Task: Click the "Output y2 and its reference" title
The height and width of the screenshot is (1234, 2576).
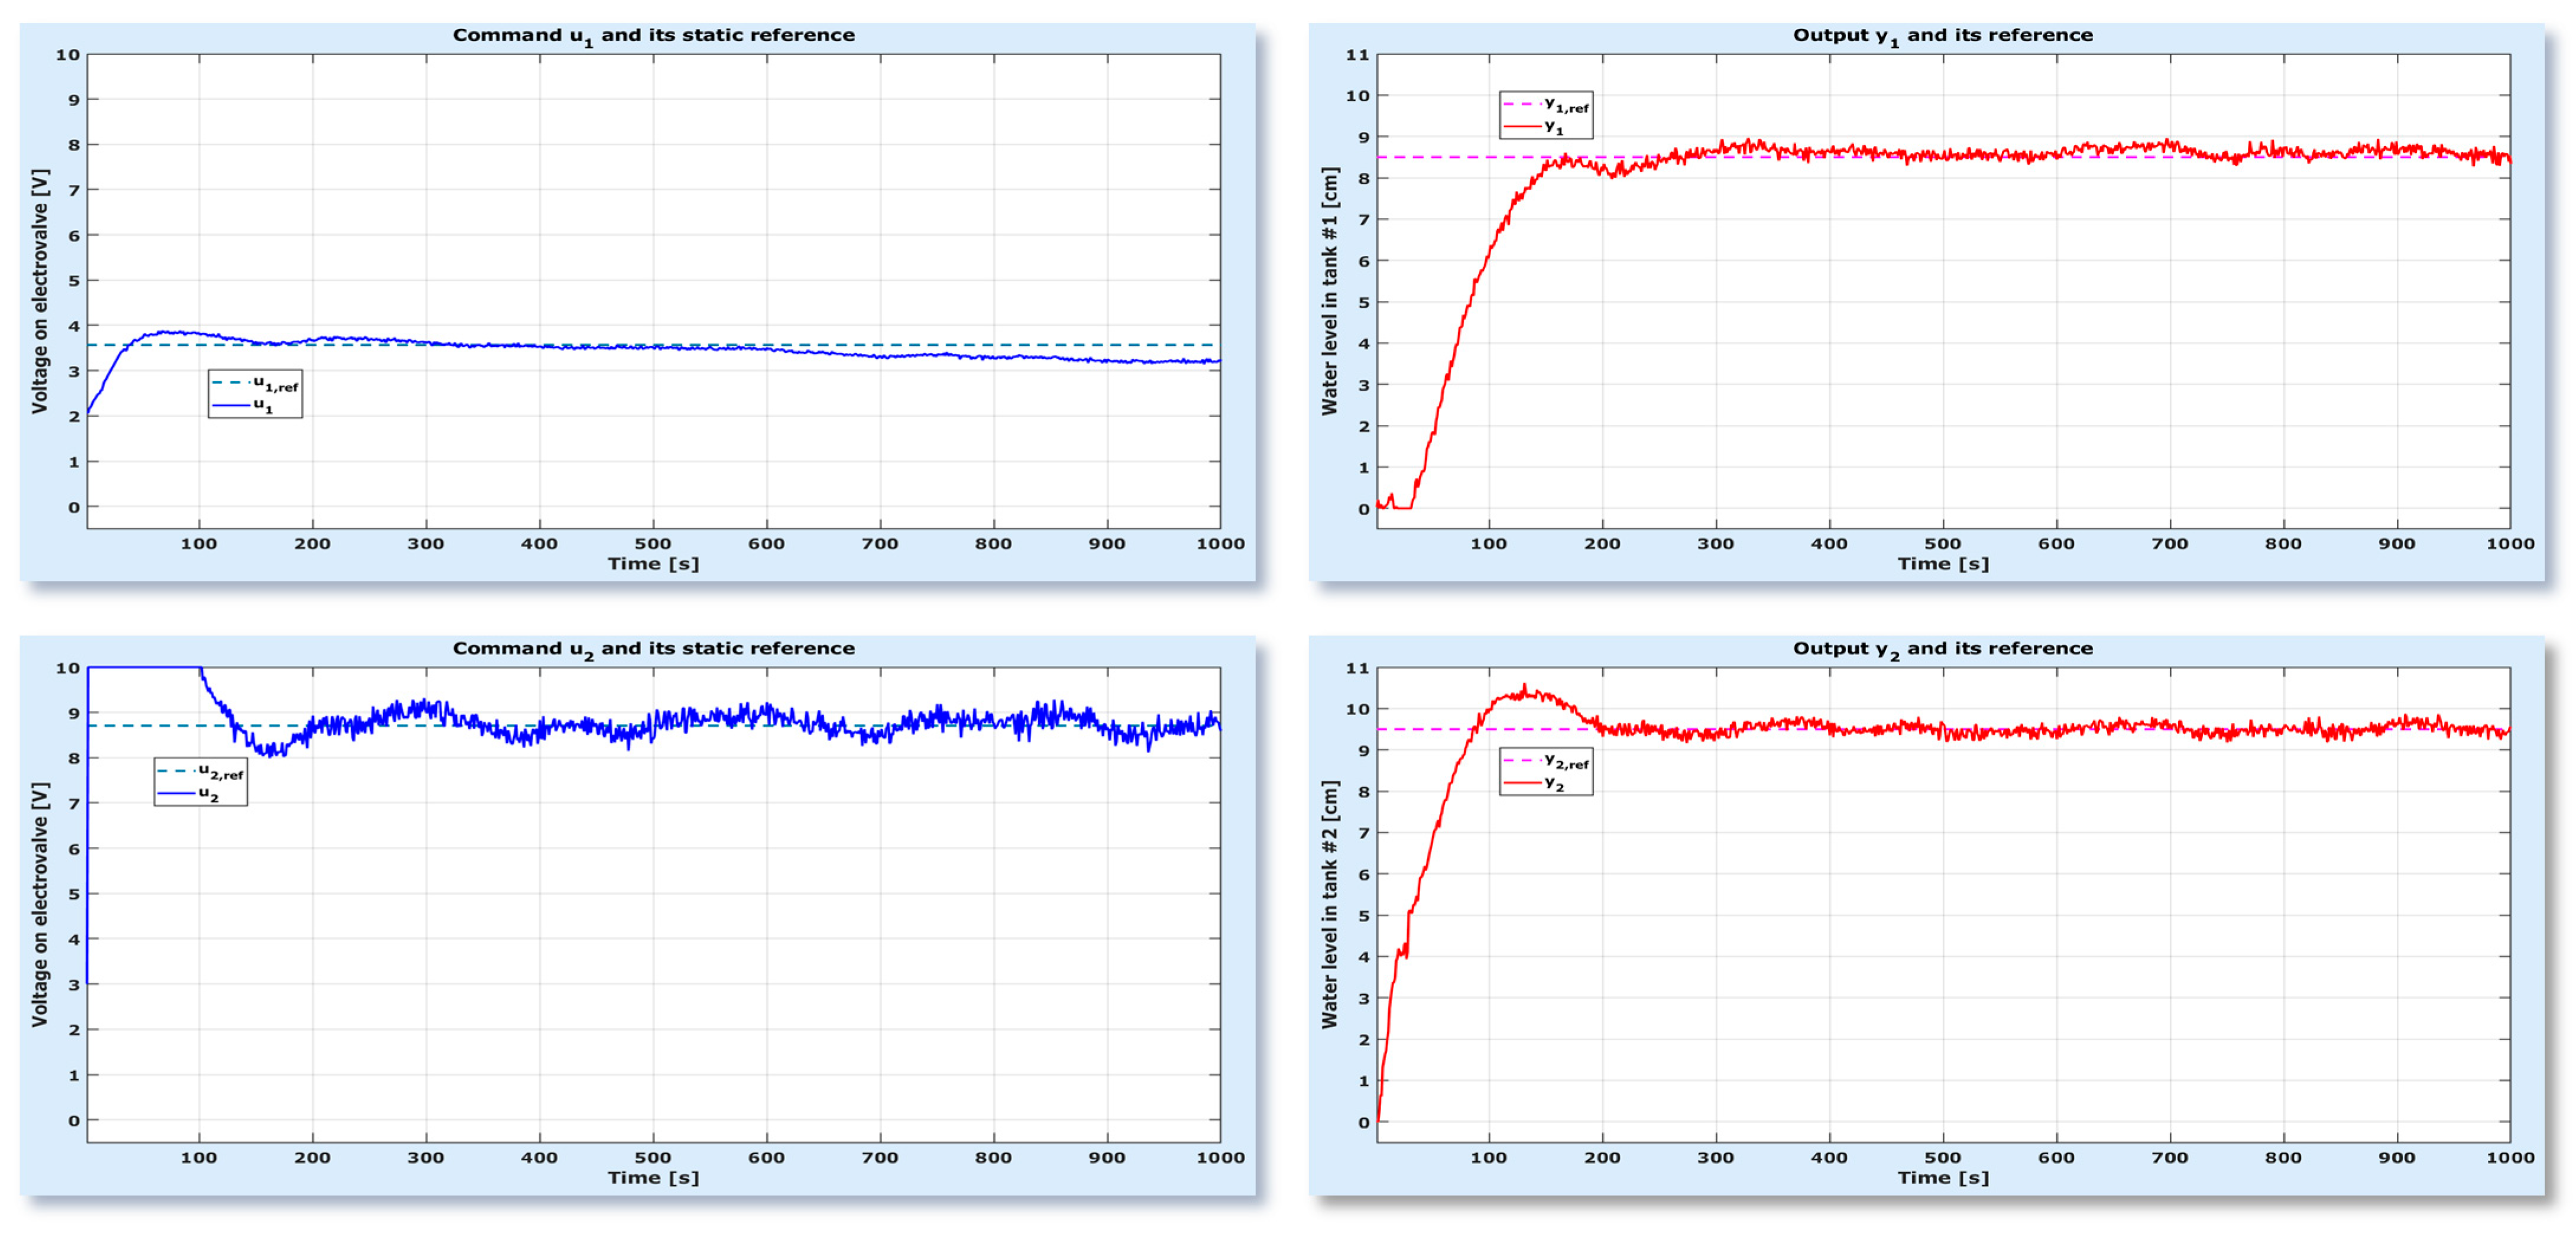Action: pyautogui.click(x=1942, y=649)
